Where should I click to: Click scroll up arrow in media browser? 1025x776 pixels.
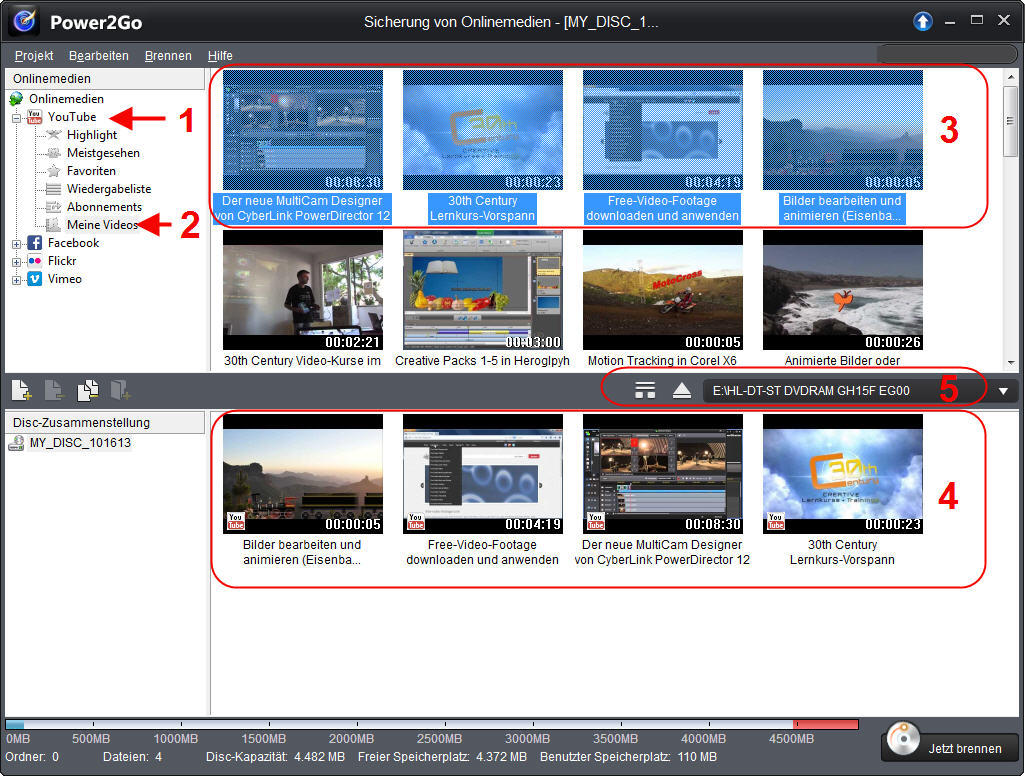tap(1011, 76)
